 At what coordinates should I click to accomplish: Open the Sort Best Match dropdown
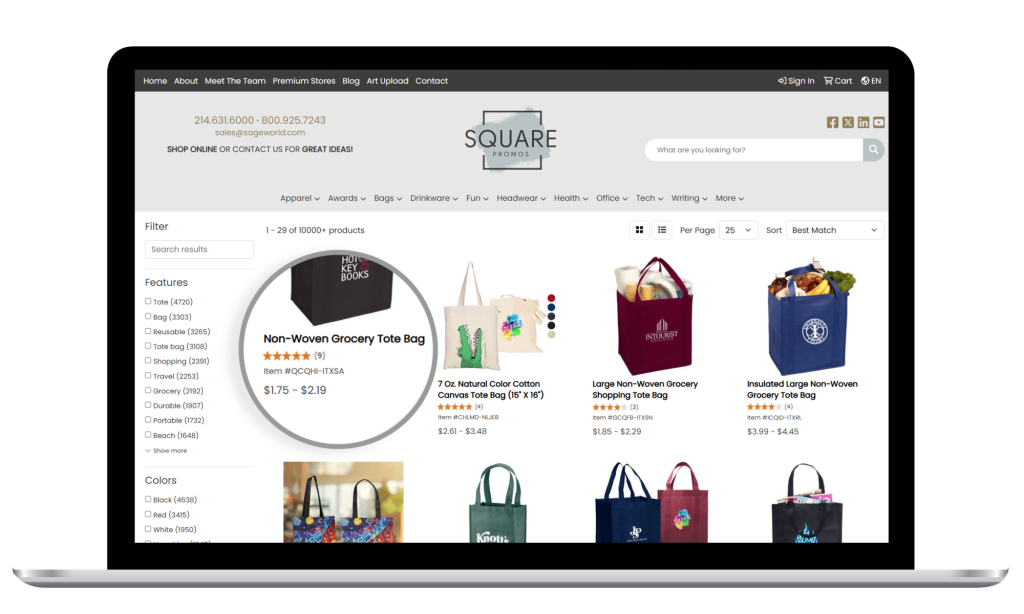pos(835,230)
